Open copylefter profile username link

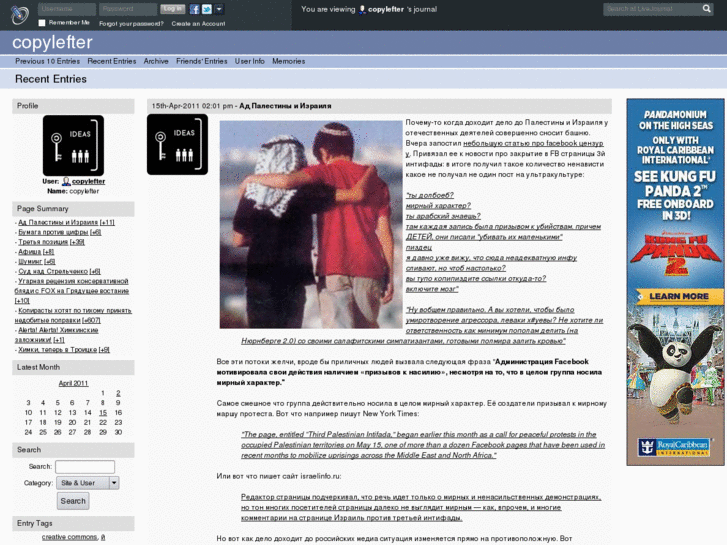pyautogui.click(x=89, y=181)
